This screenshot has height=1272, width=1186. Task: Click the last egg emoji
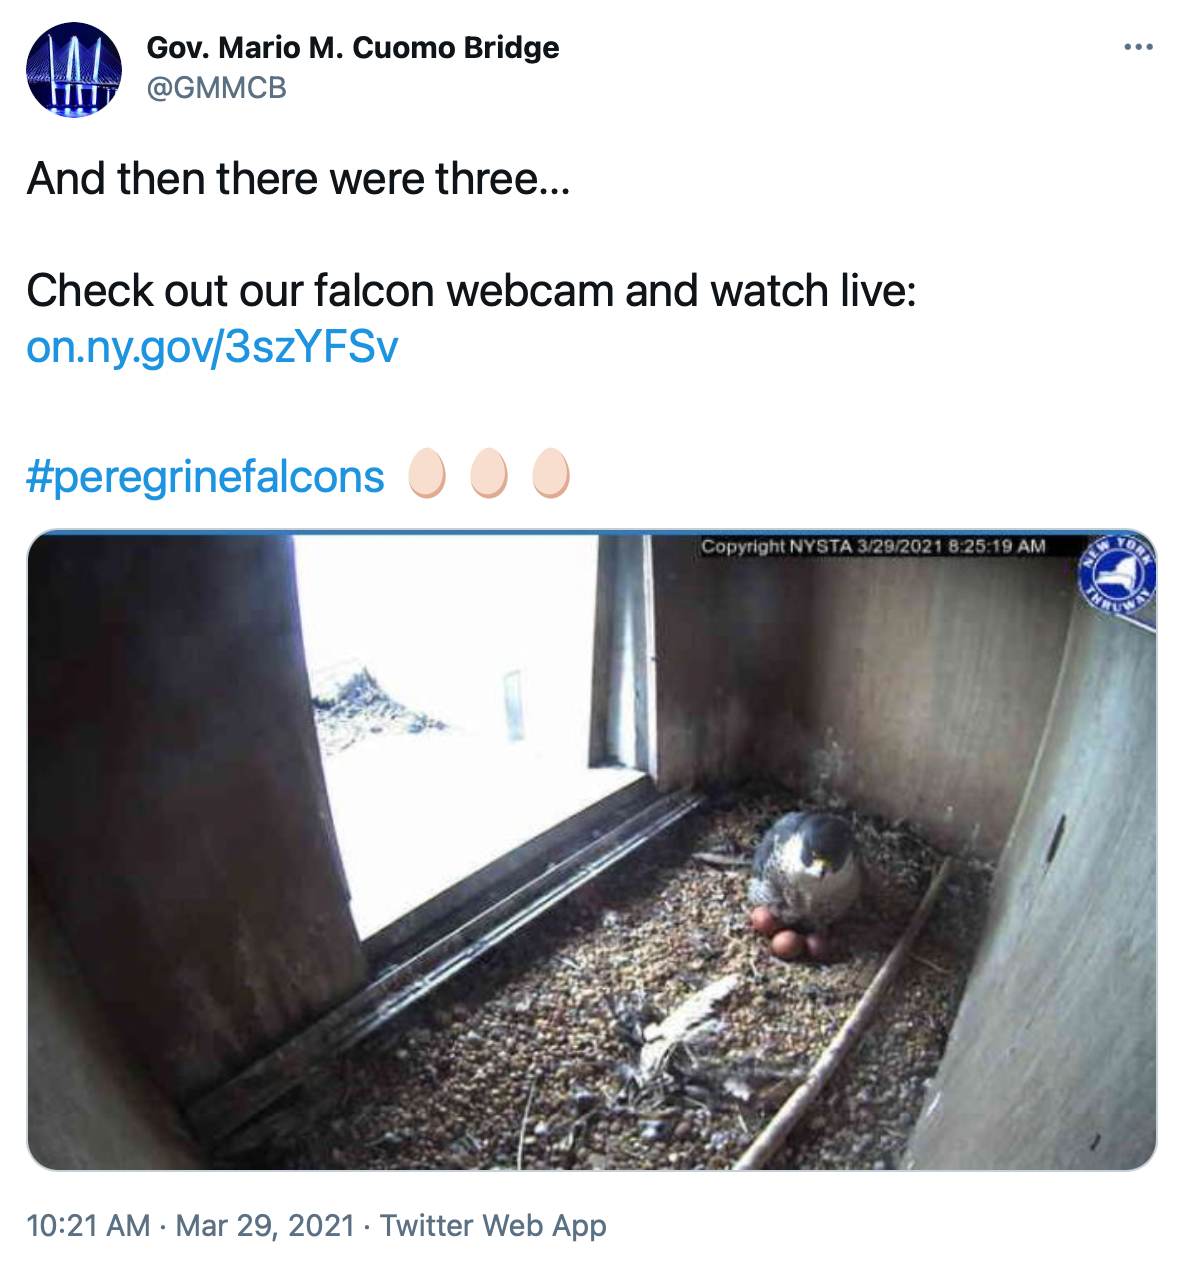pos(551,474)
